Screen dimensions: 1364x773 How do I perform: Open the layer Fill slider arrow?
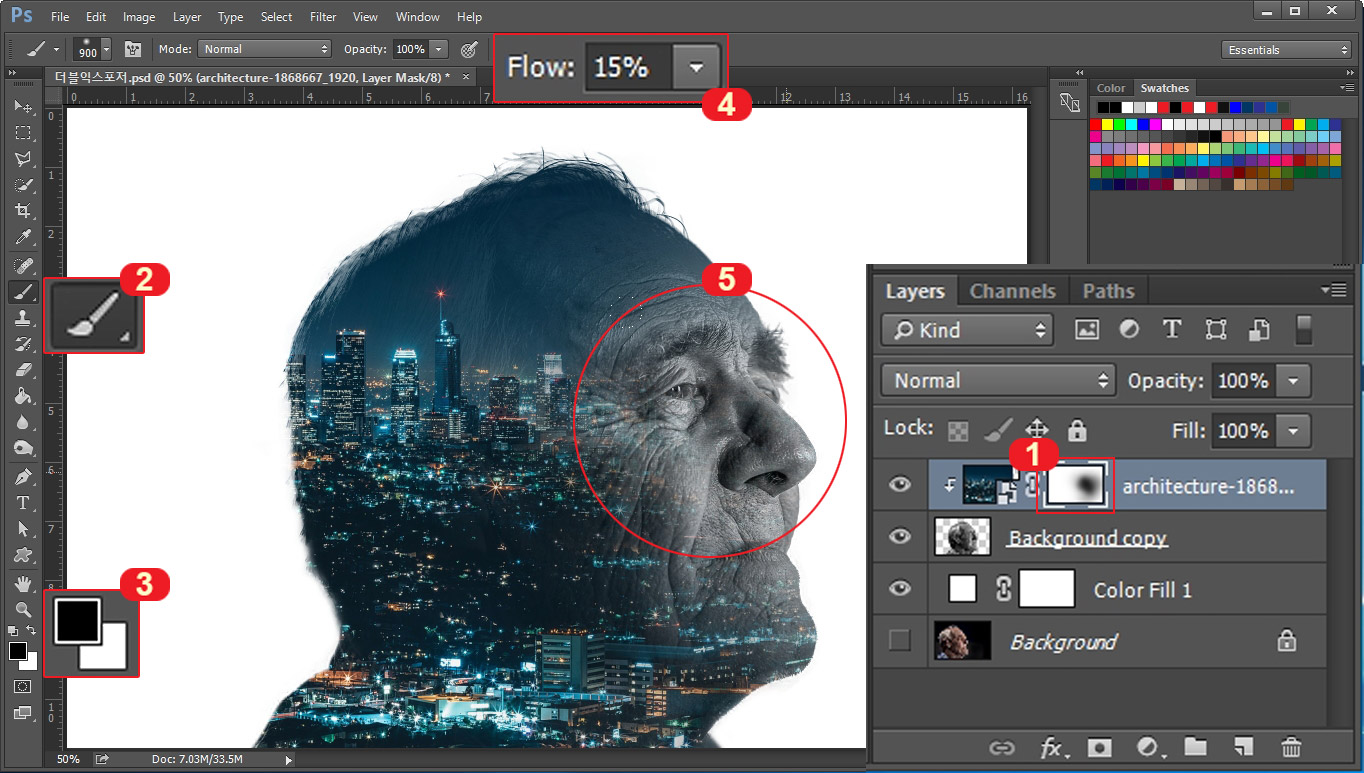[1293, 431]
